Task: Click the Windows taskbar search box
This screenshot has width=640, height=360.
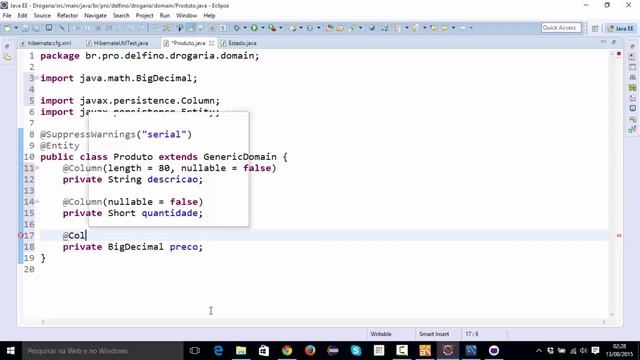Action: pos(102,351)
